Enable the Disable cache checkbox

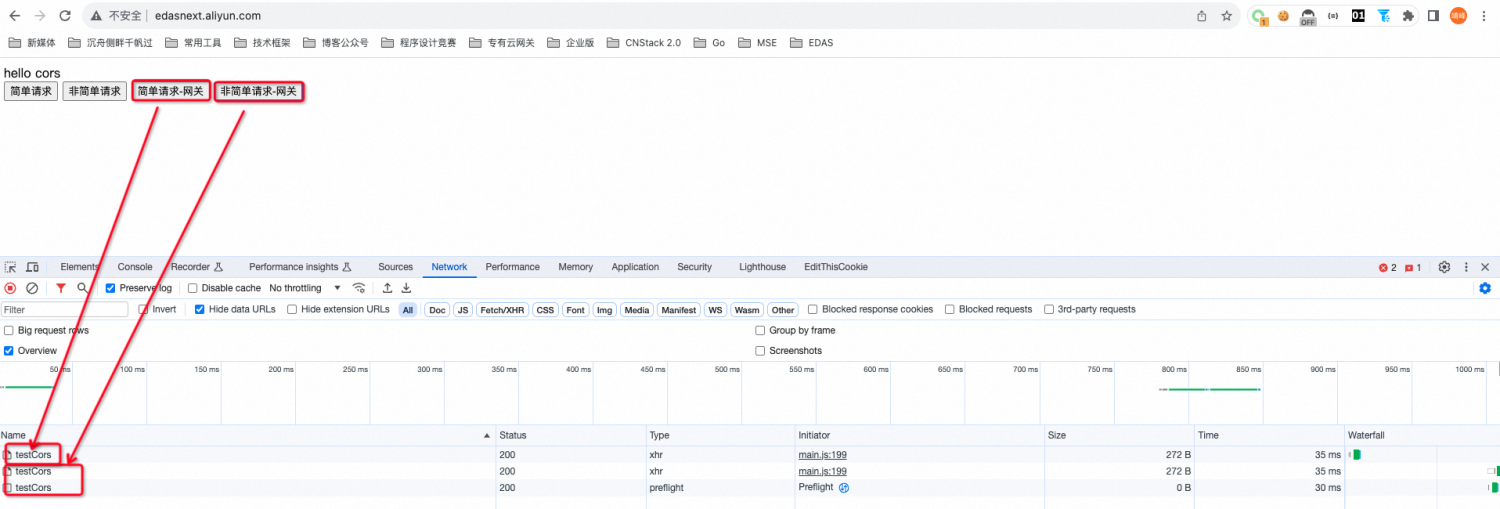click(x=193, y=288)
